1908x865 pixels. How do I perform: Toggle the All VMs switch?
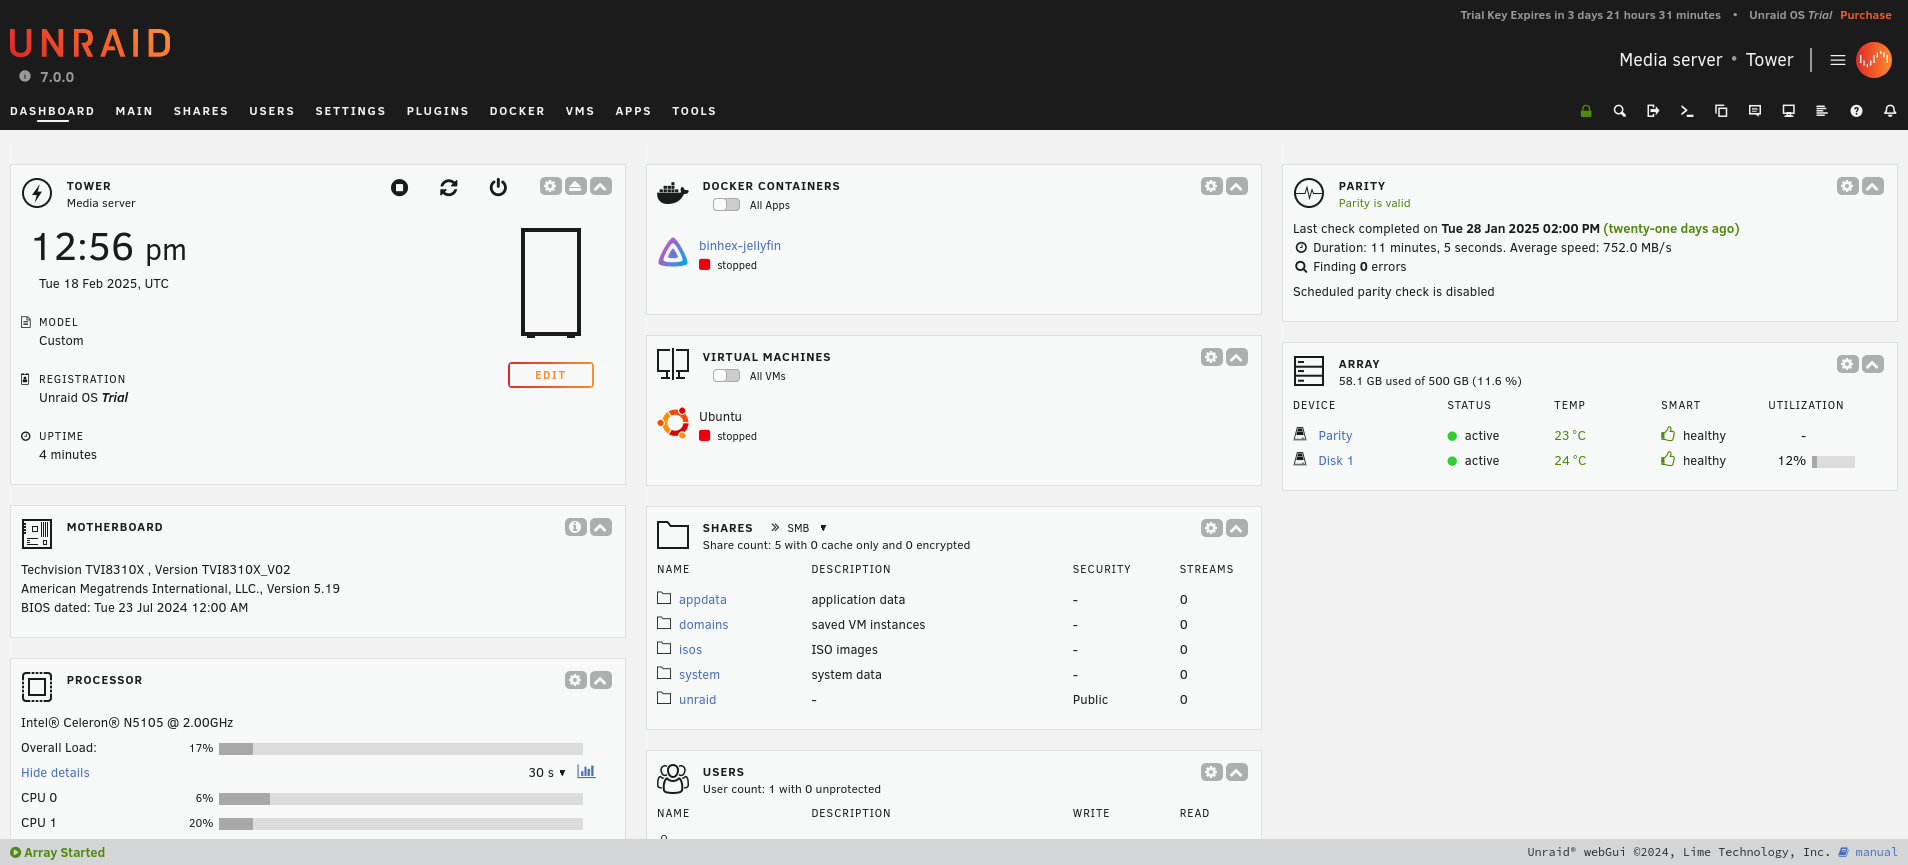point(727,376)
